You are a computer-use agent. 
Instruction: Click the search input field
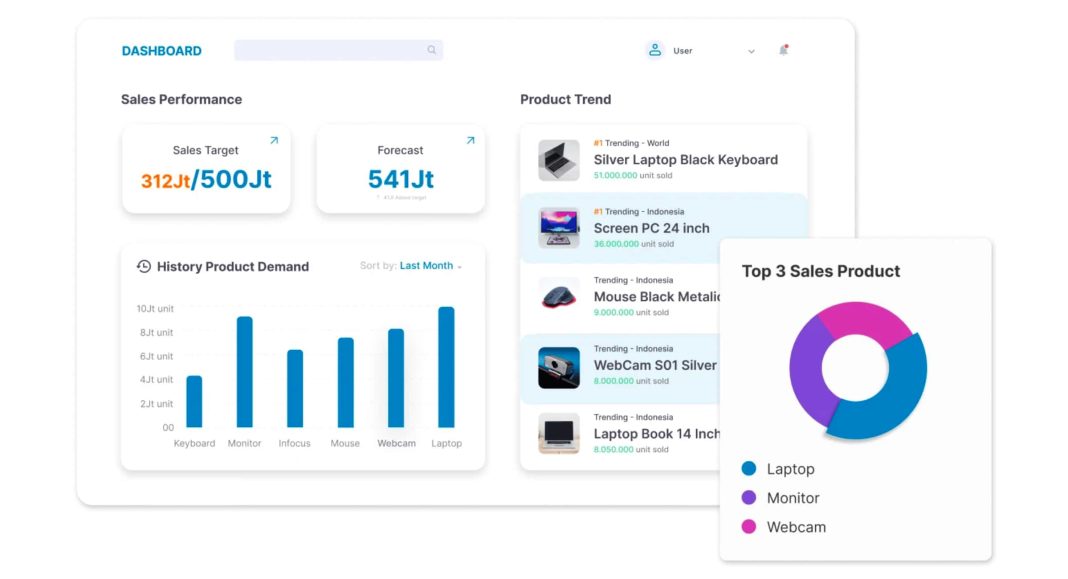coord(330,50)
